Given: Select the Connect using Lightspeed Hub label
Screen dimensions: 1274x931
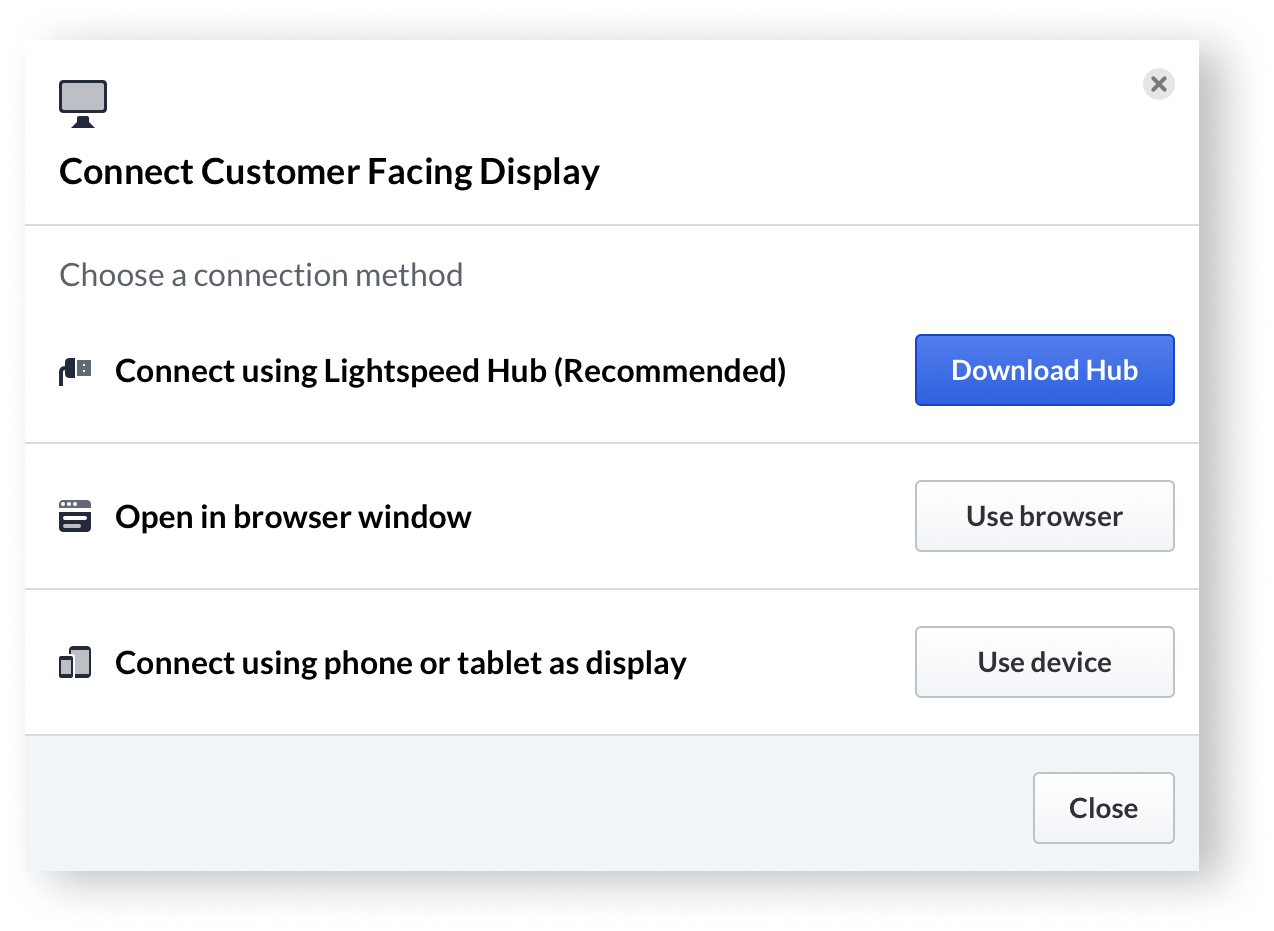Looking at the screenshot, I should point(450,371).
